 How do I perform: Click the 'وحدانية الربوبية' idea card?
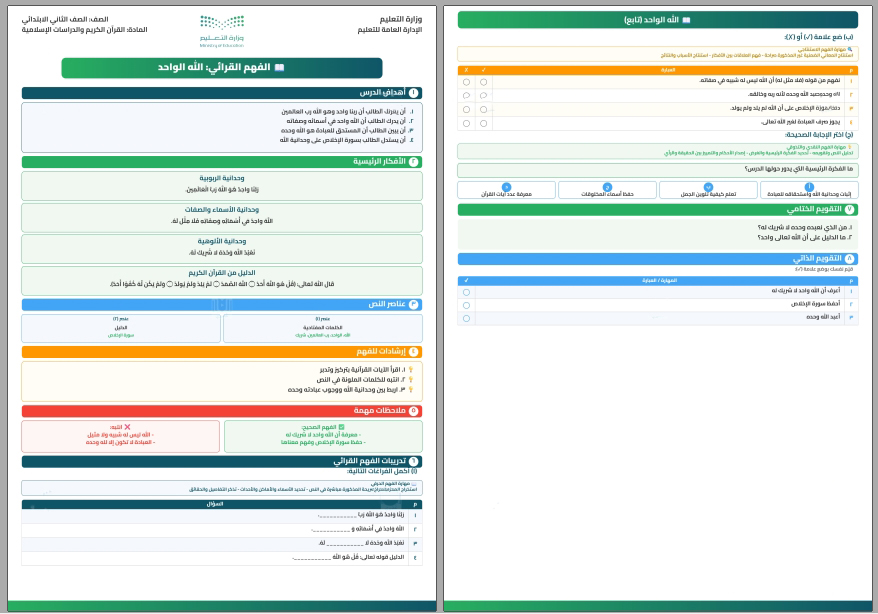[222, 186]
